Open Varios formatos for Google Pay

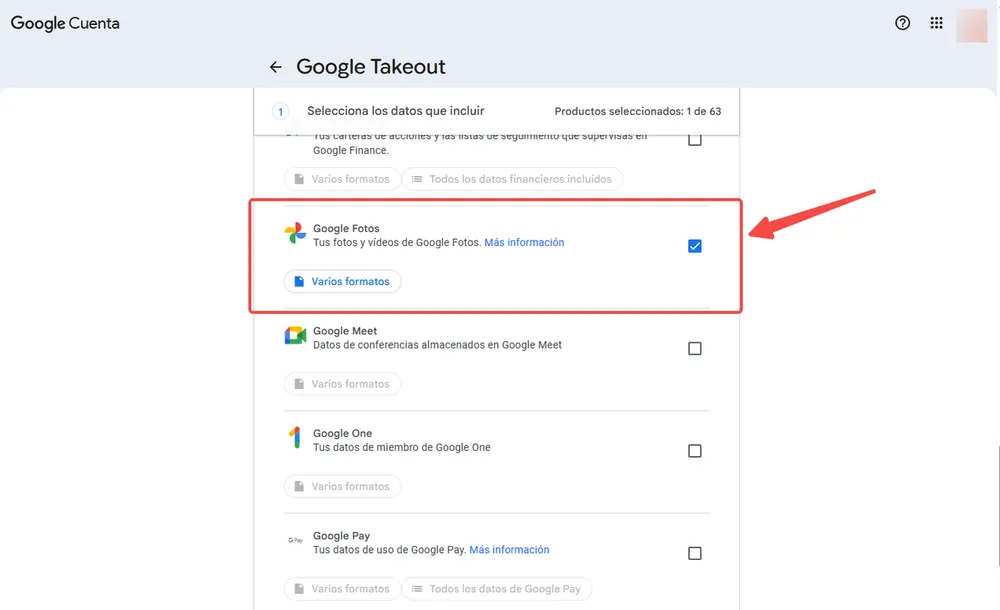click(342, 589)
